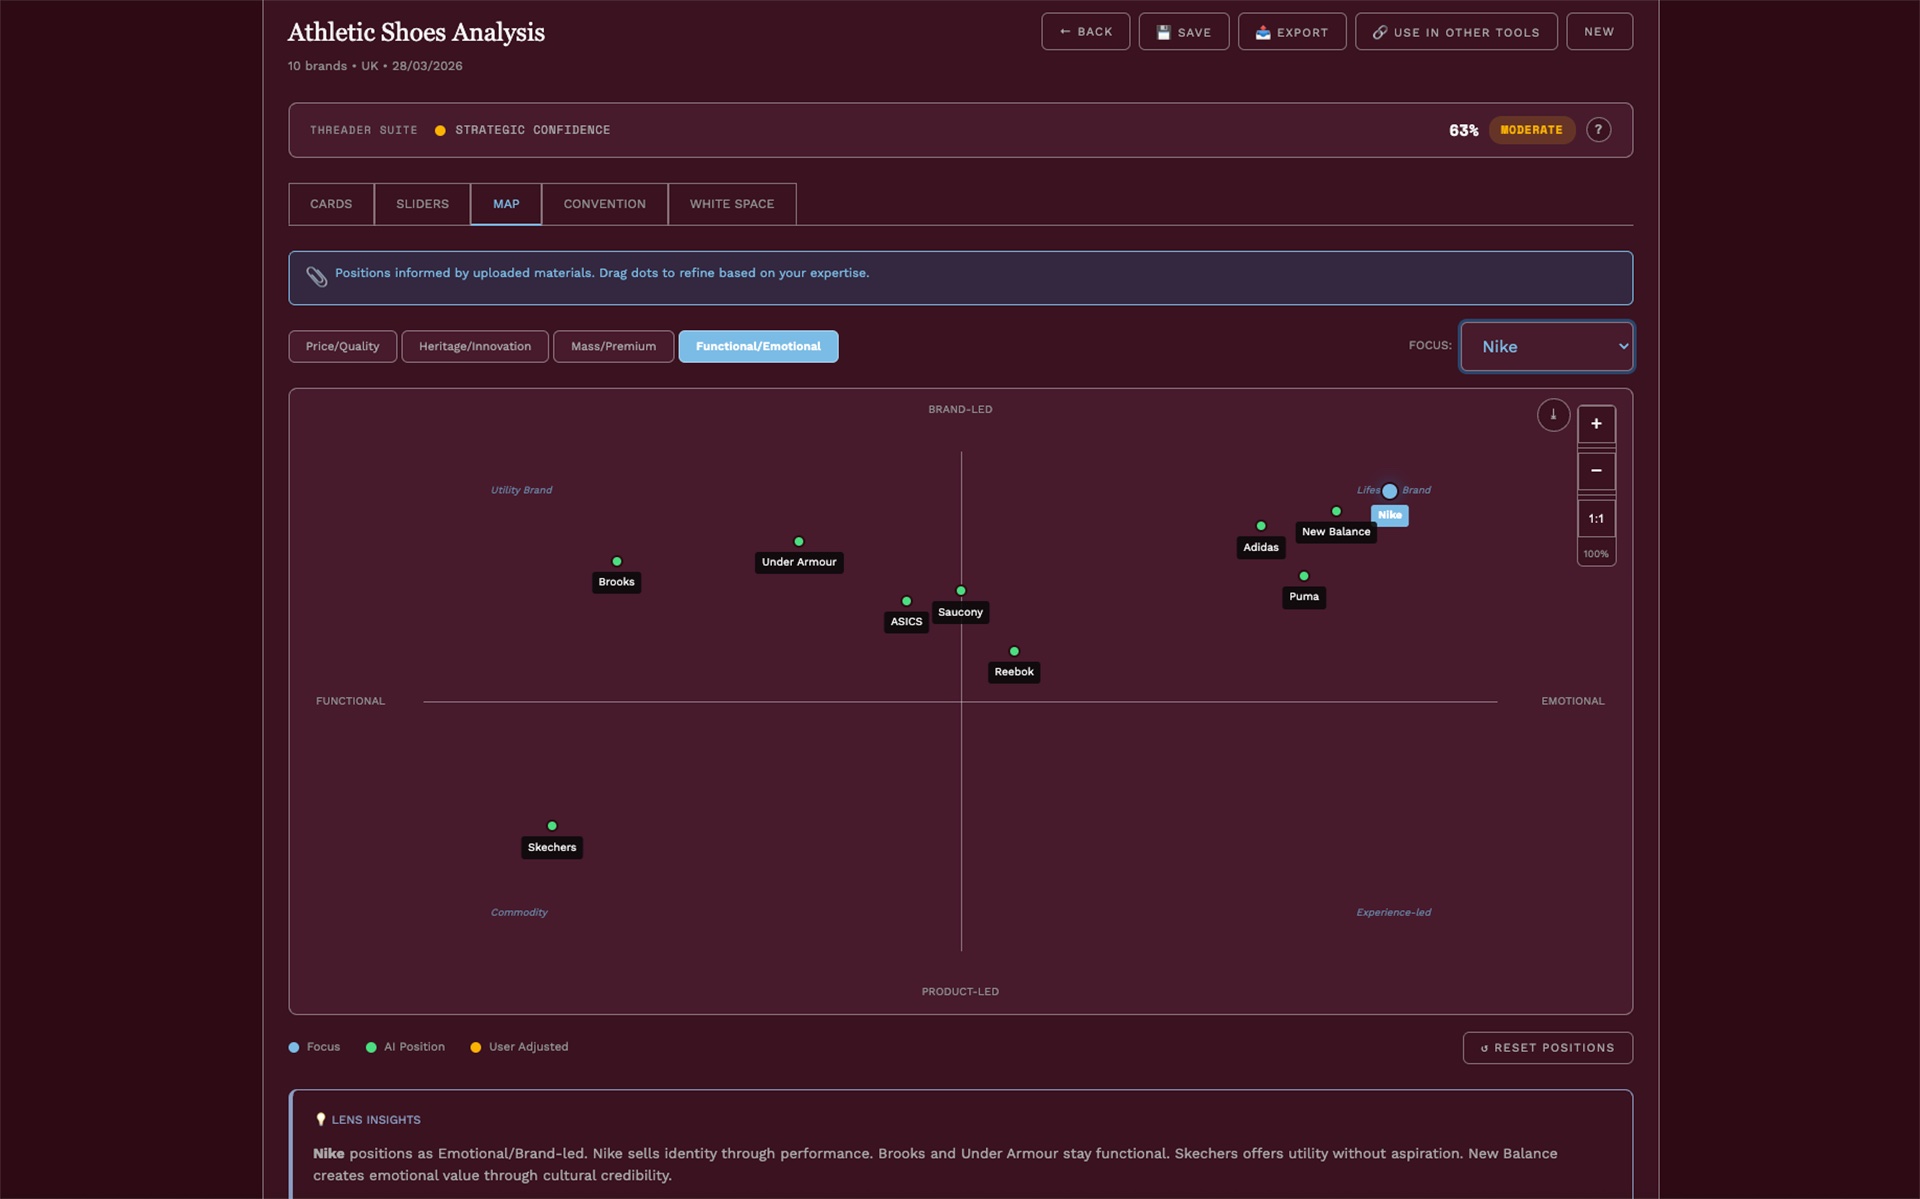Click the Skechers dot

pyautogui.click(x=552, y=826)
